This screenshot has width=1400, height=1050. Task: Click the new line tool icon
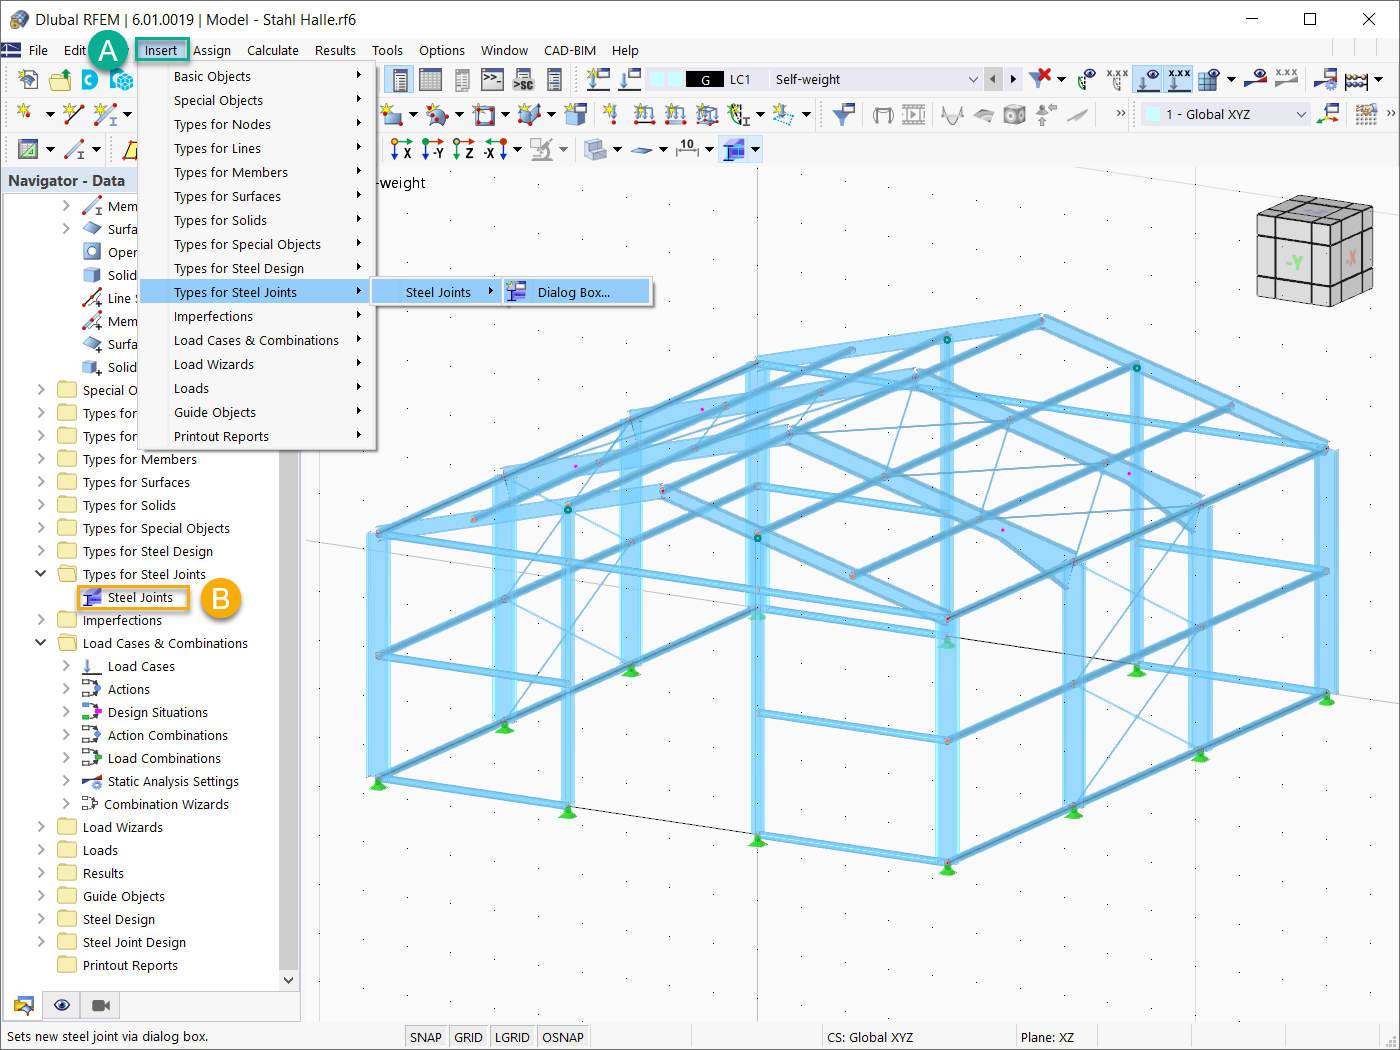[x=73, y=114]
